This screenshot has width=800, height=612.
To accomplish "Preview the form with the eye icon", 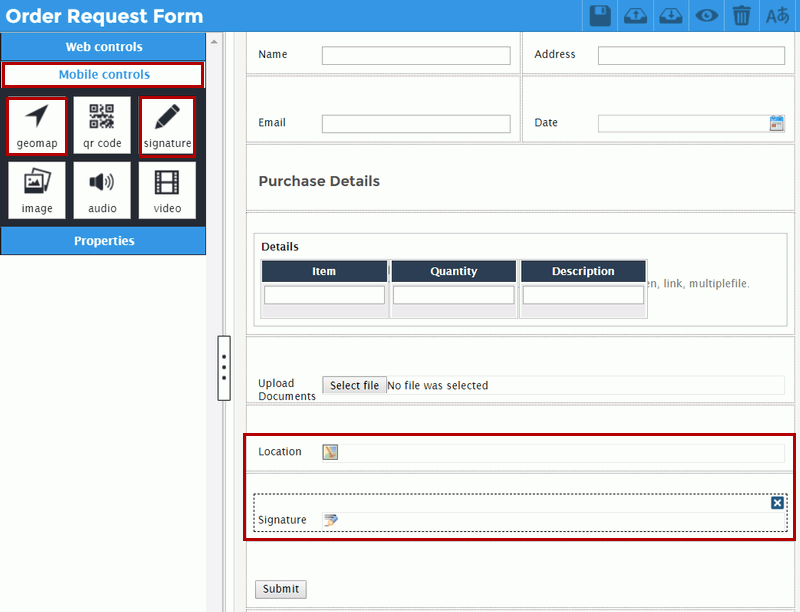I will (x=707, y=15).
